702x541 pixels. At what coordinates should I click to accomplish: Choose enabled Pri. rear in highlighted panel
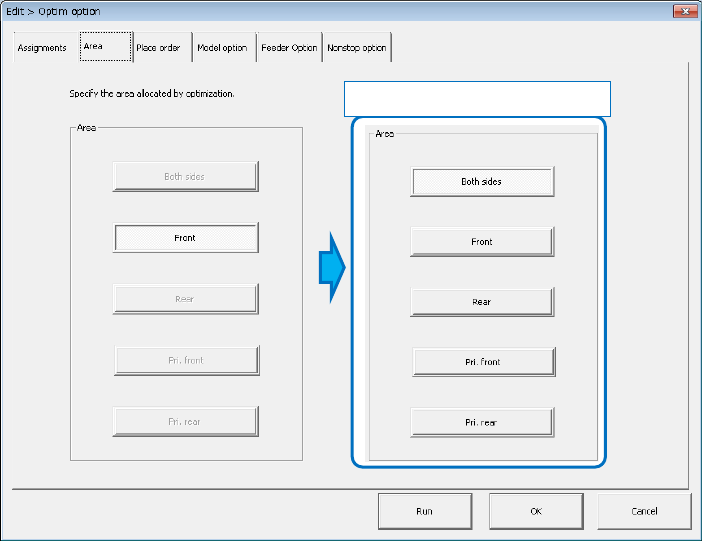pyautogui.click(x=482, y=422)
